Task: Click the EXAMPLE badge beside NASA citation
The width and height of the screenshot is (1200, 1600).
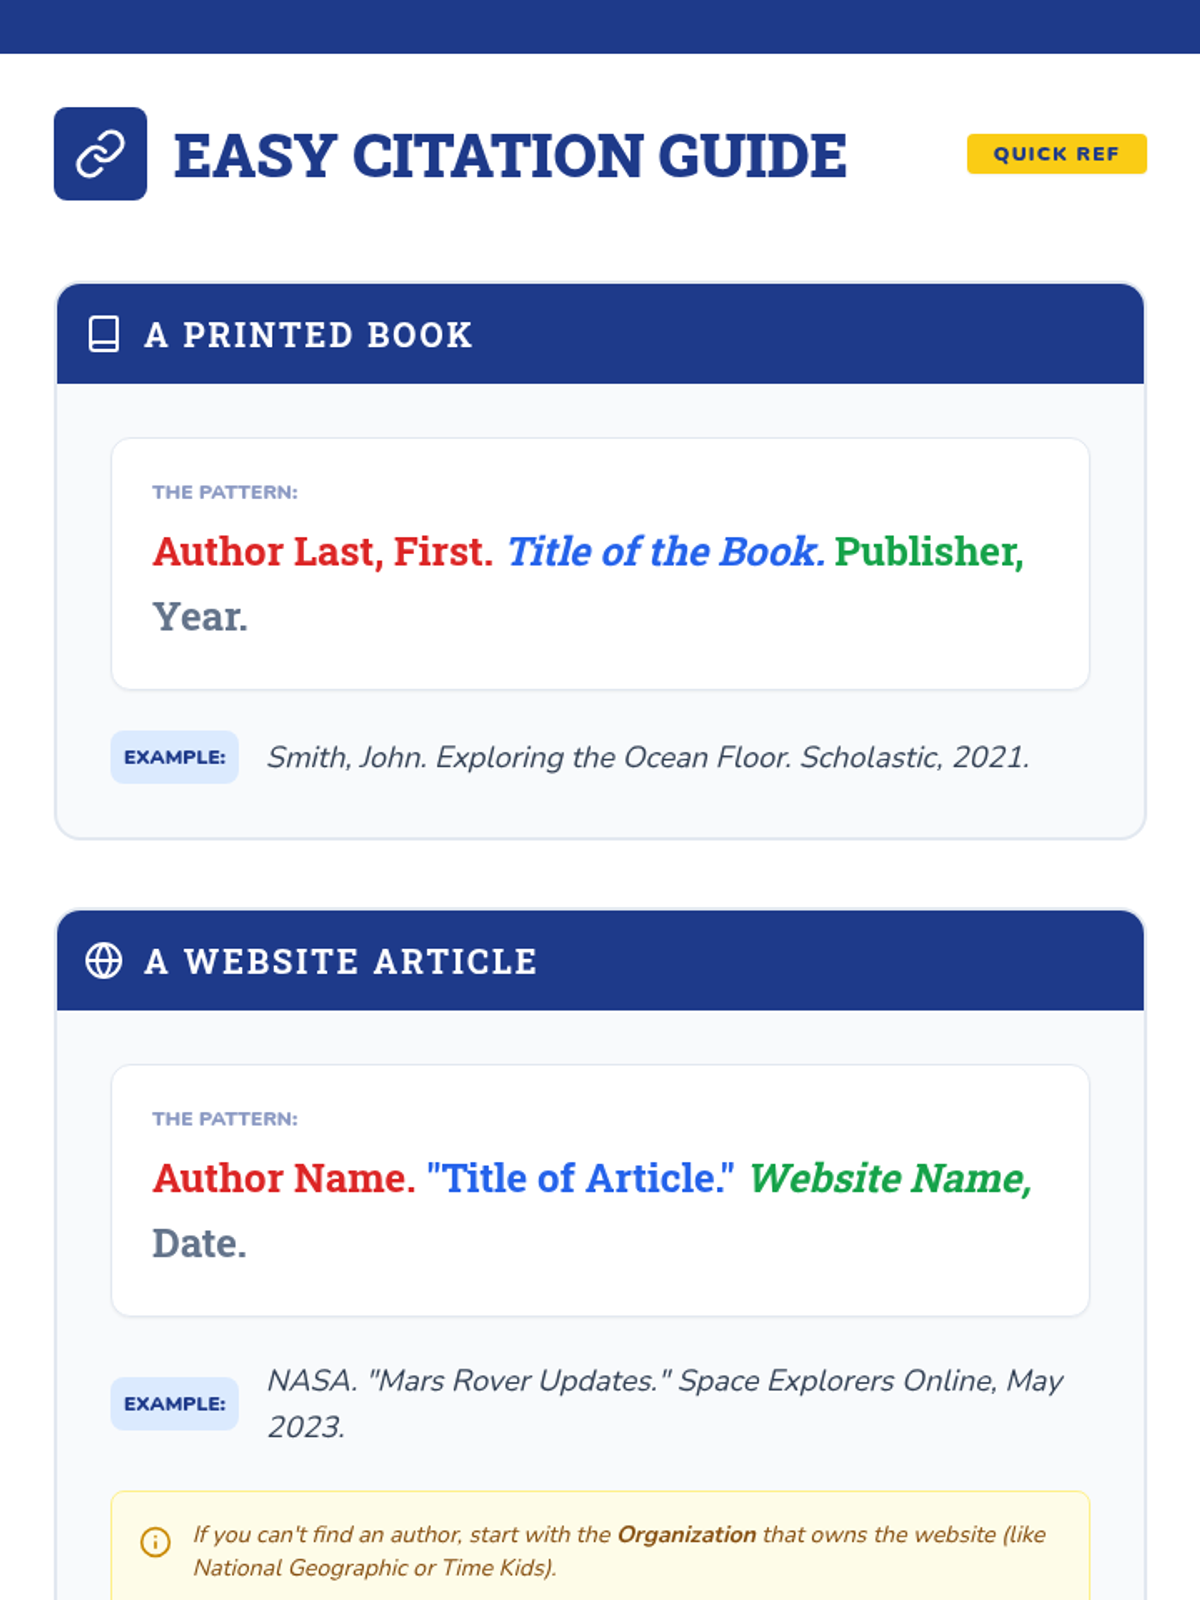Action: tap(174, 1404)
